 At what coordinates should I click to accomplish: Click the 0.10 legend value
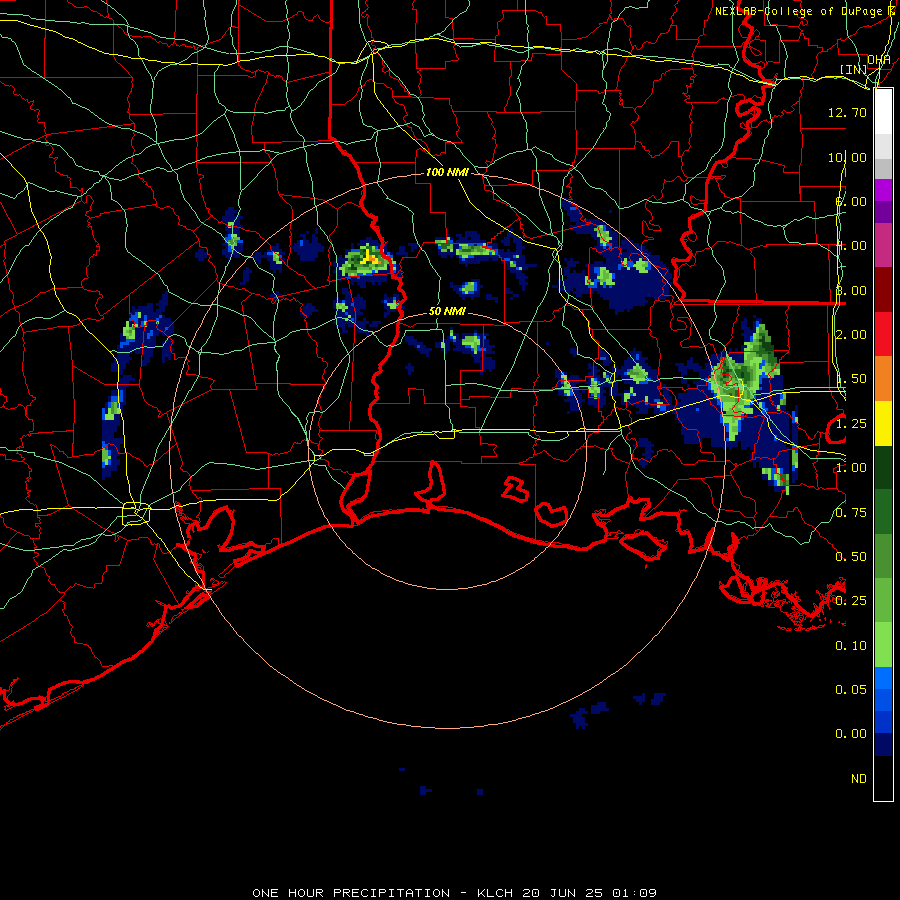[851, 646]
